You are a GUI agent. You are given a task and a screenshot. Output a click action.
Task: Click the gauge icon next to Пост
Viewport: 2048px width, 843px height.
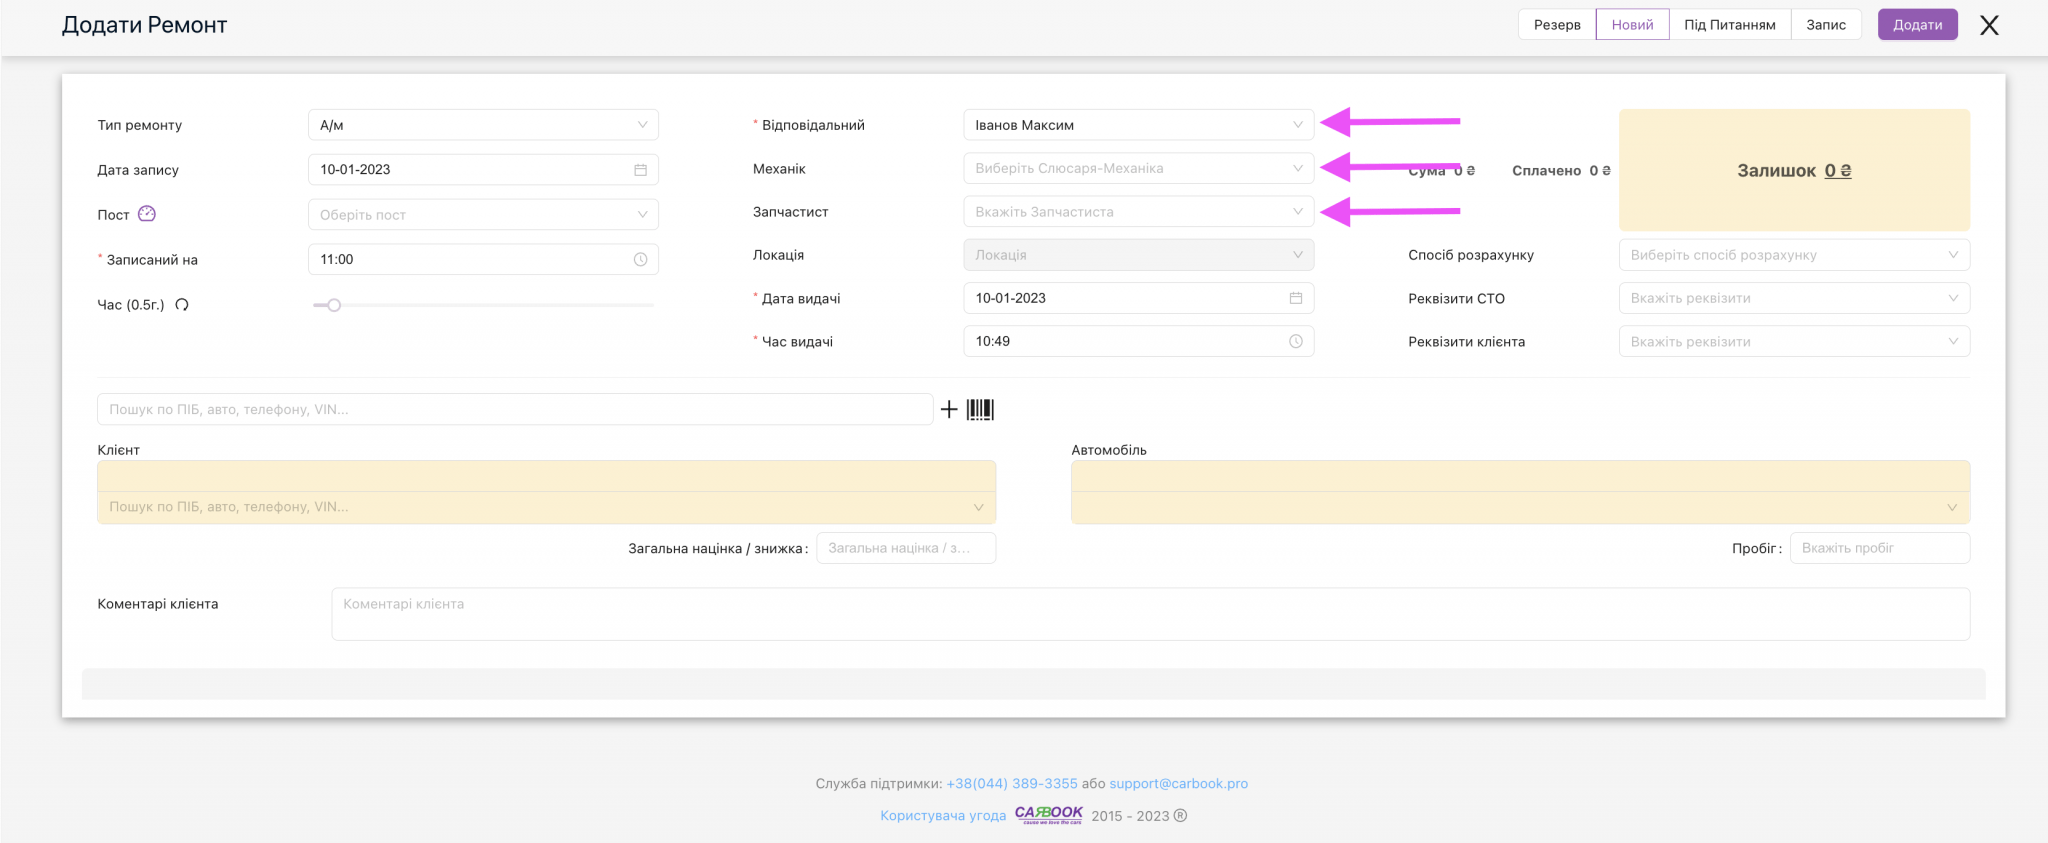coord(147,214)
